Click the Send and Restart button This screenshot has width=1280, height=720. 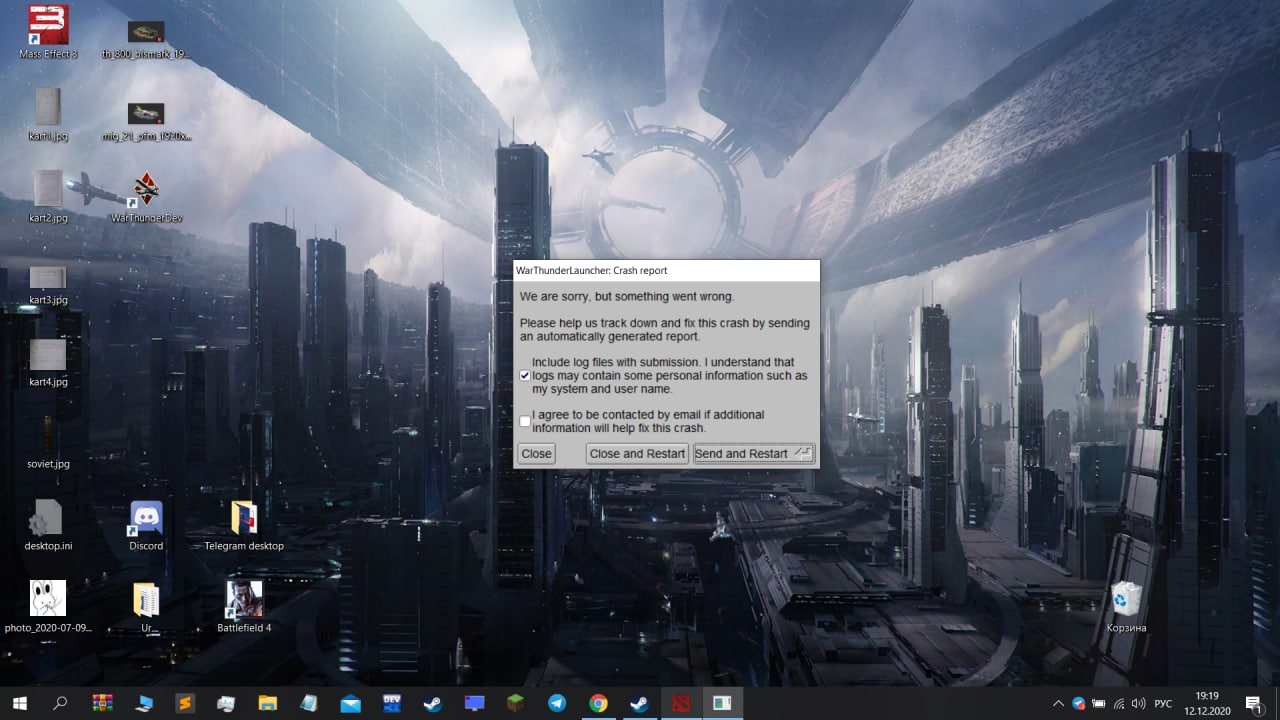(754, 454)
